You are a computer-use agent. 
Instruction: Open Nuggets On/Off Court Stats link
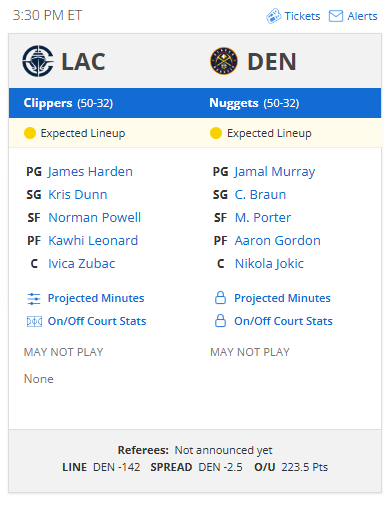coord(283,321)
